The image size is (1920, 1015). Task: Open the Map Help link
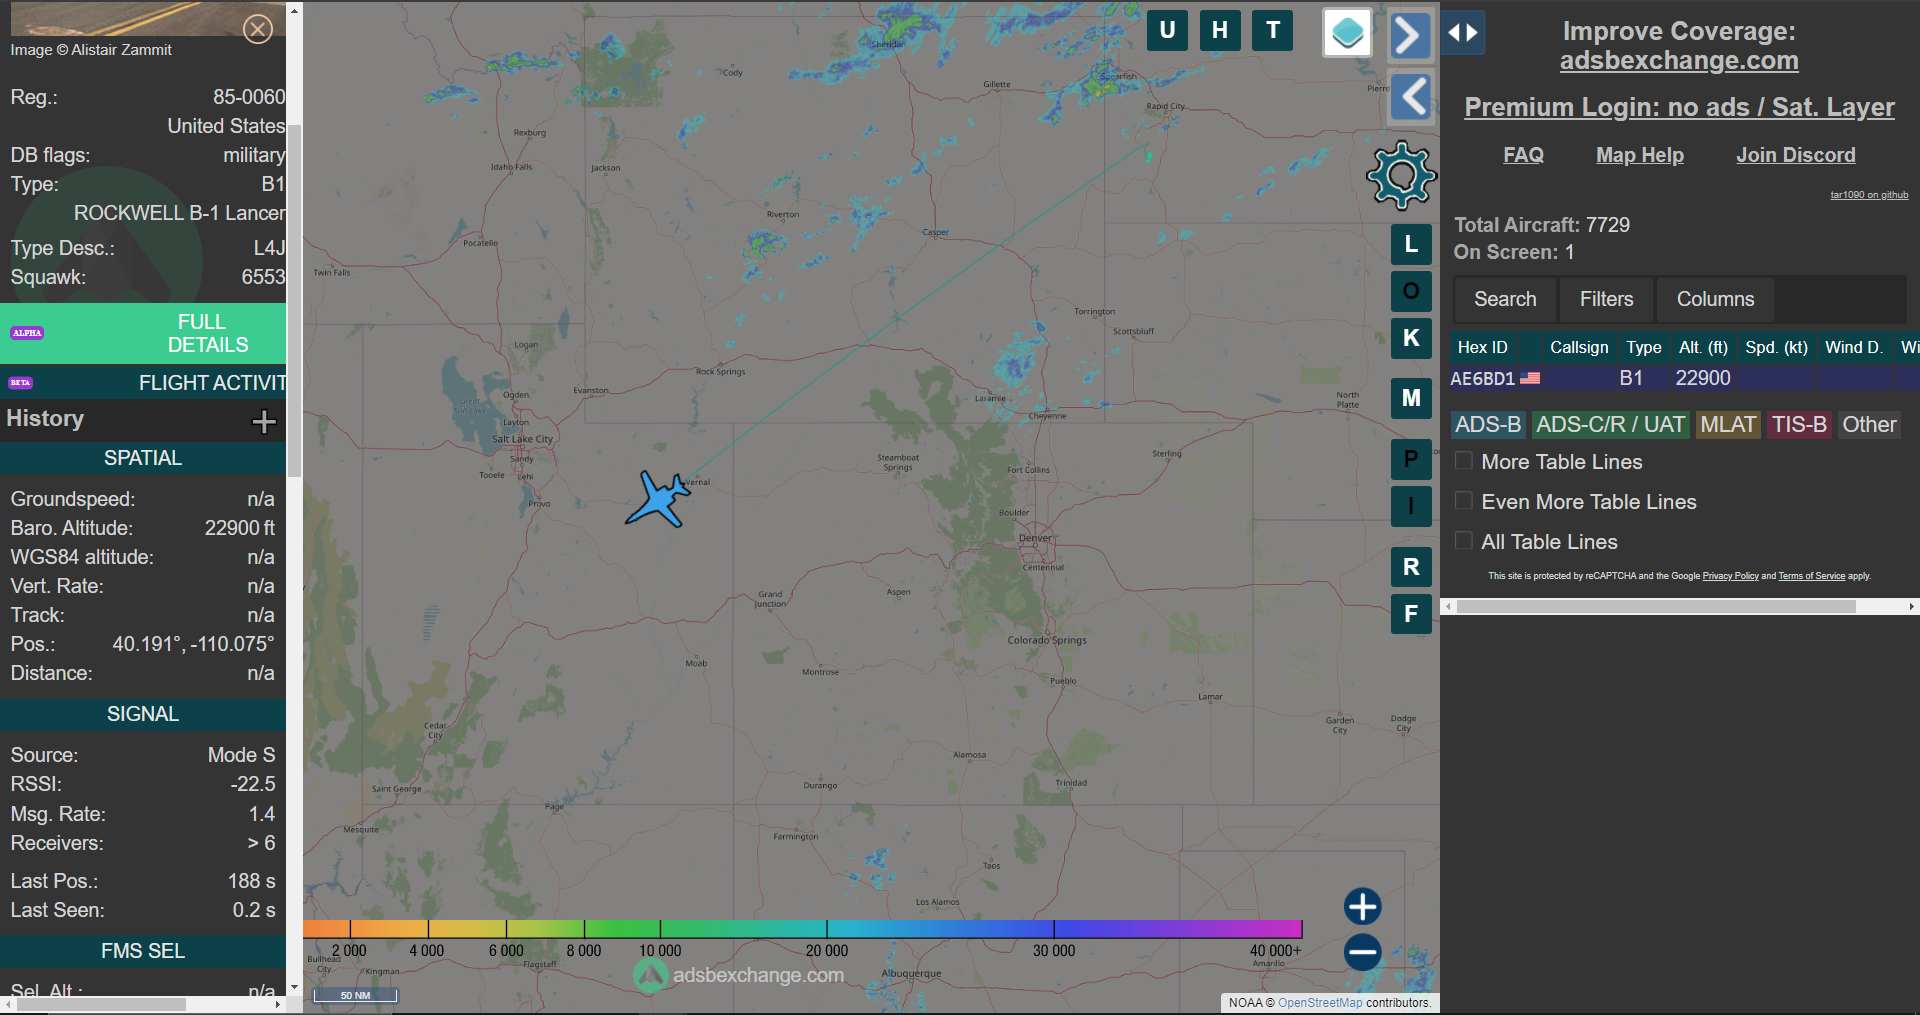coord(1640,155)
